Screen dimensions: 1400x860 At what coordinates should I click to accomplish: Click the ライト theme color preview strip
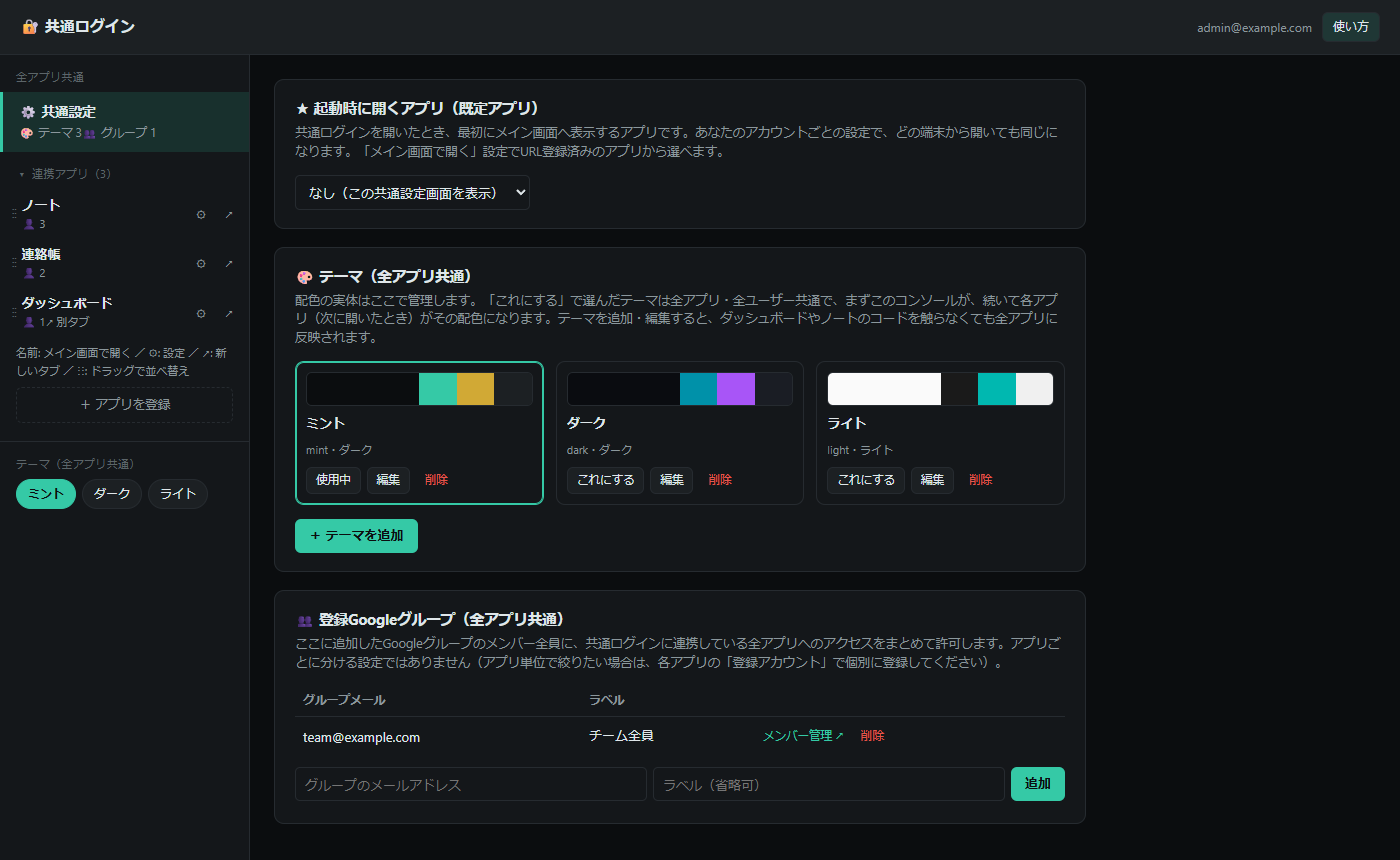tap(941, 389)
